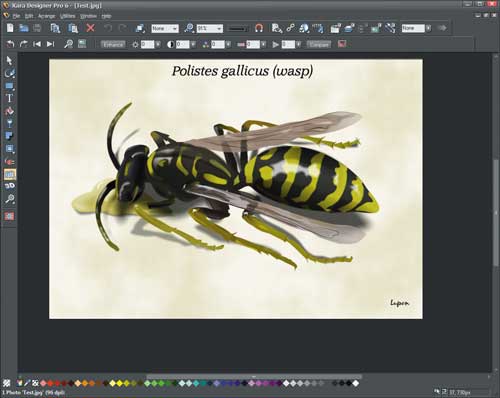
Task: Click the grayed Redo arrow
Action: coord(123,28)
